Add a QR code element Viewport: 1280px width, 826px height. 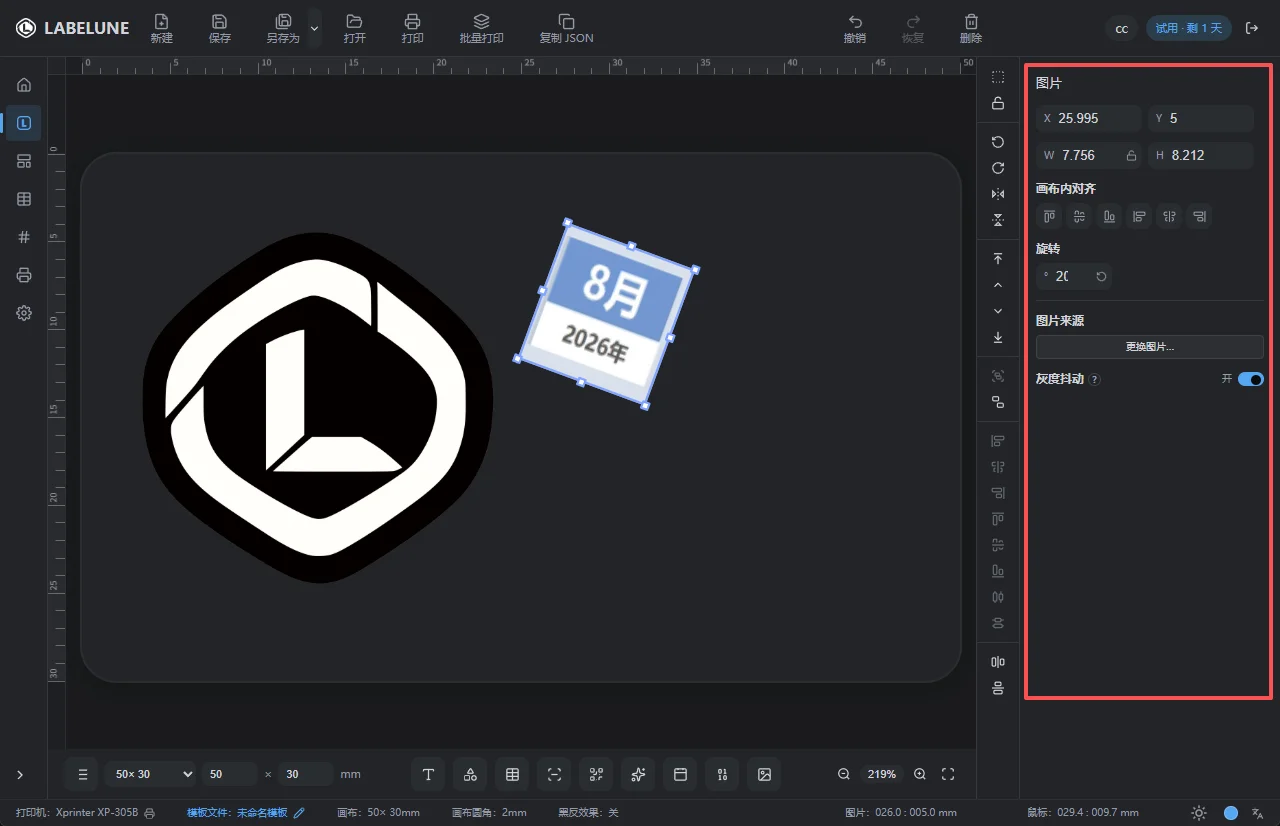click(596, 774)
